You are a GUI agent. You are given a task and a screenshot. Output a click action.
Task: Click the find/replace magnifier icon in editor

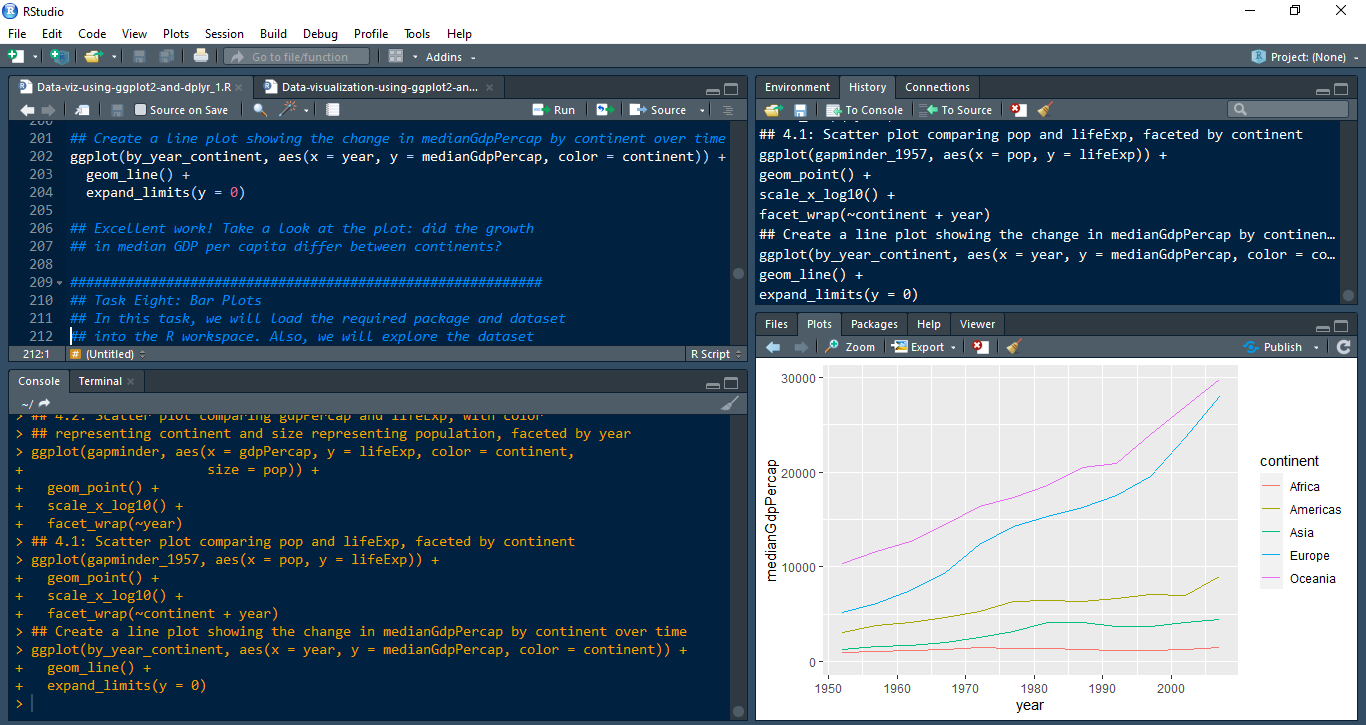tap(260, 110)
